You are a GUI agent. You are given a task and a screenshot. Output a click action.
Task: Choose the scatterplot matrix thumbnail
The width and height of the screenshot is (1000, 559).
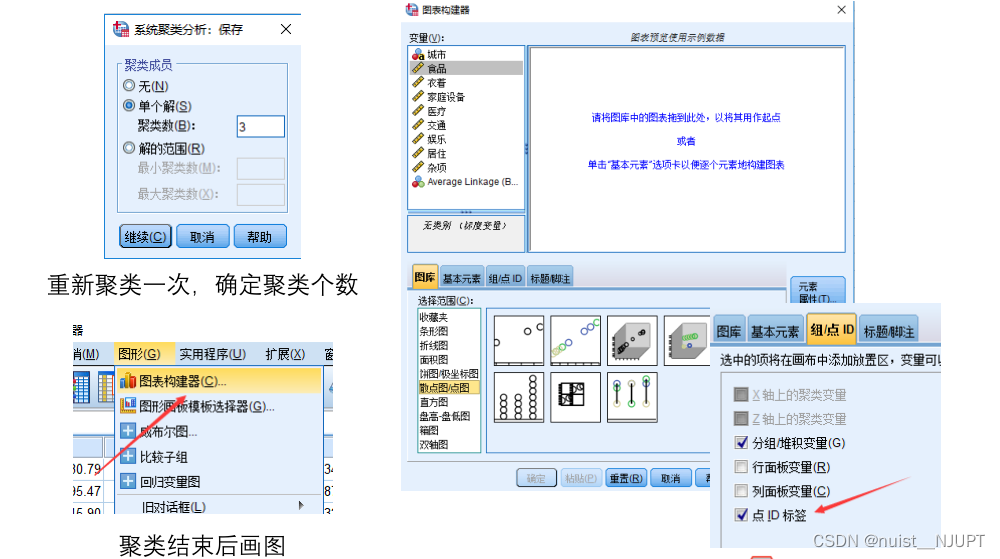575,397
